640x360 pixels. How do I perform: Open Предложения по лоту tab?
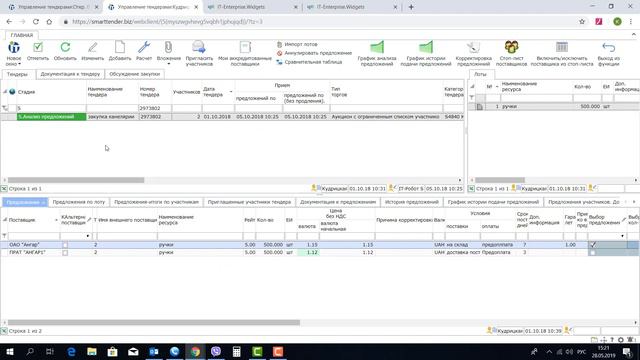79,202
